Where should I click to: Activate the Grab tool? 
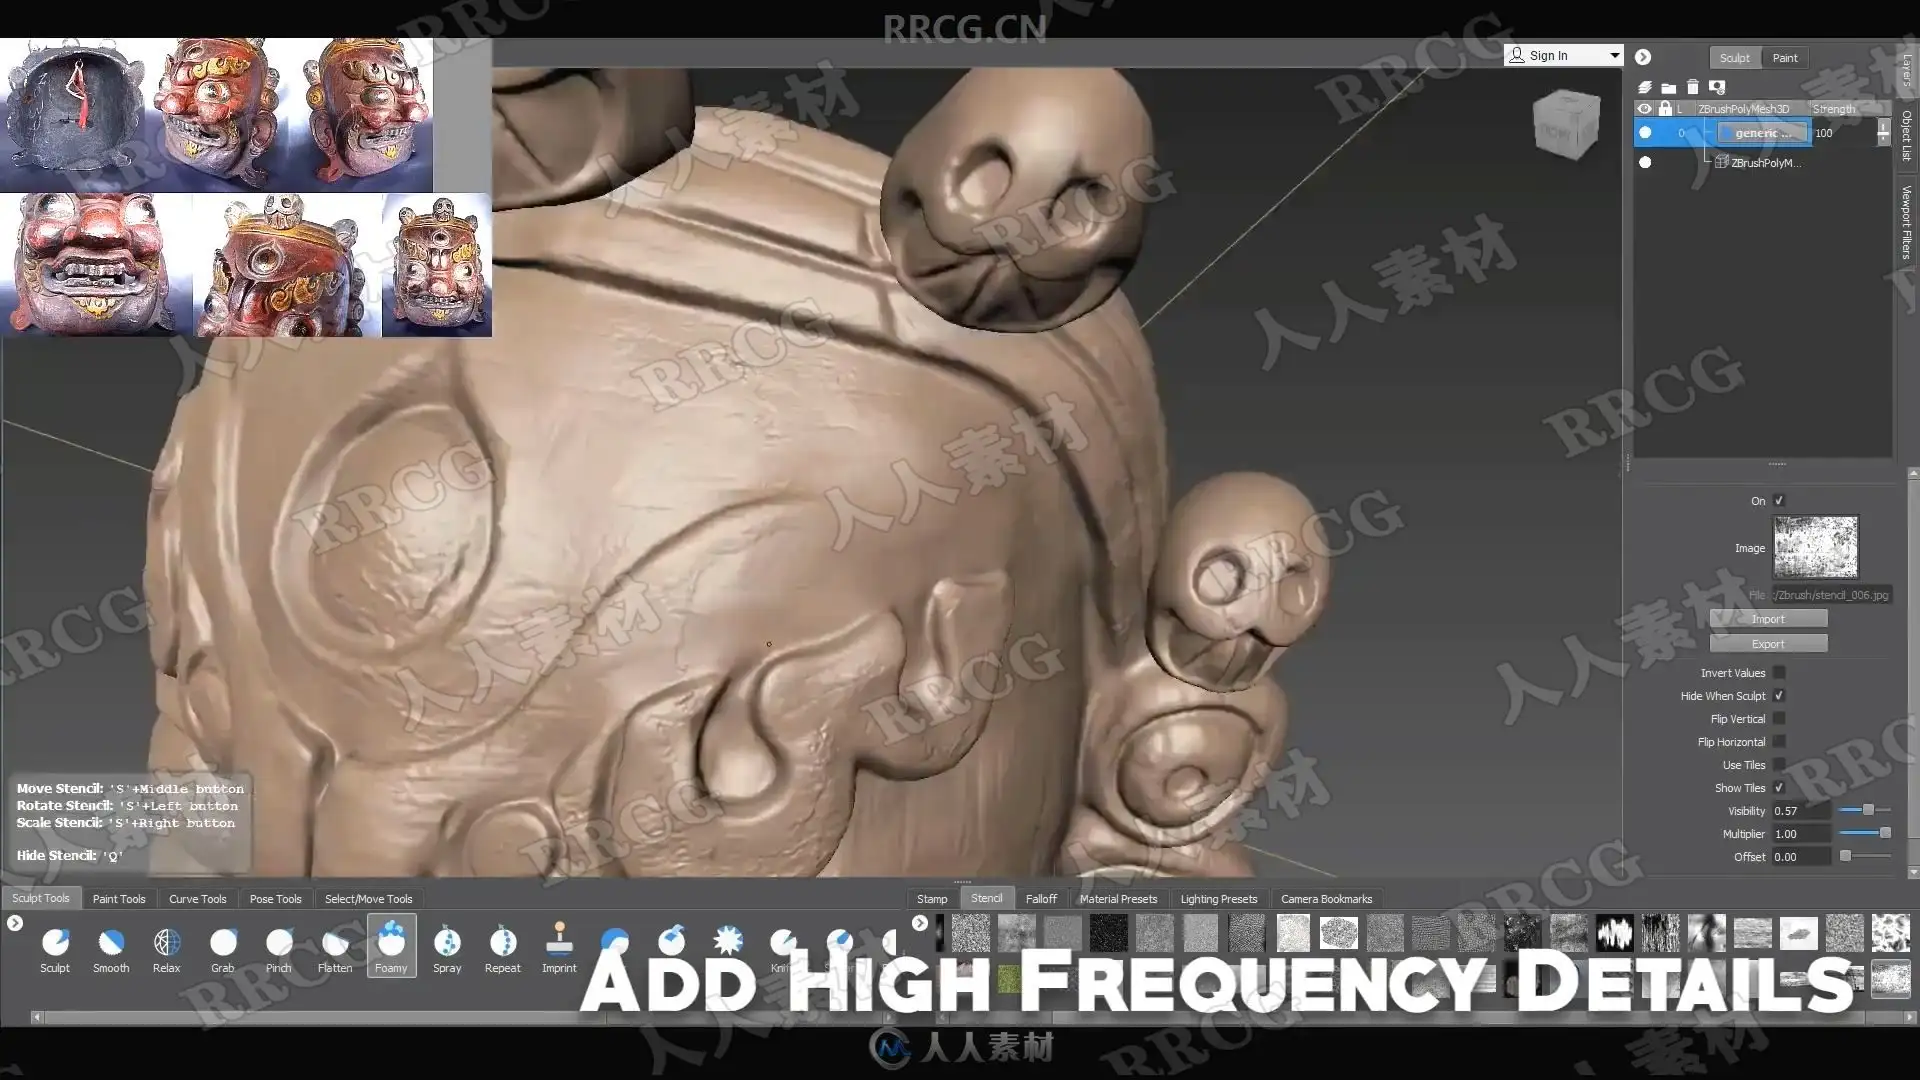coord(223,949)
